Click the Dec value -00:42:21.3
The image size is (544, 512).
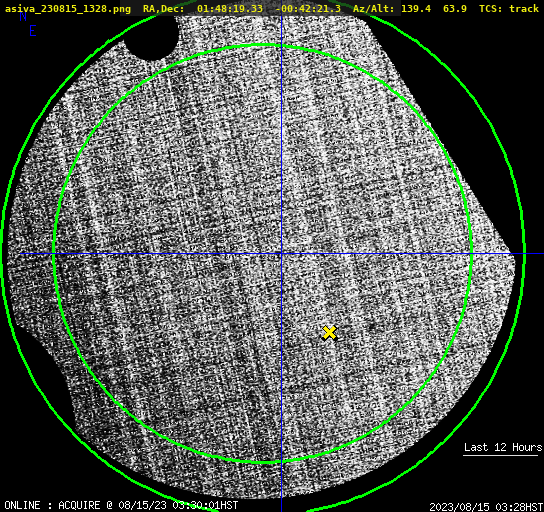pyautogui.click(x=308, y=8)
